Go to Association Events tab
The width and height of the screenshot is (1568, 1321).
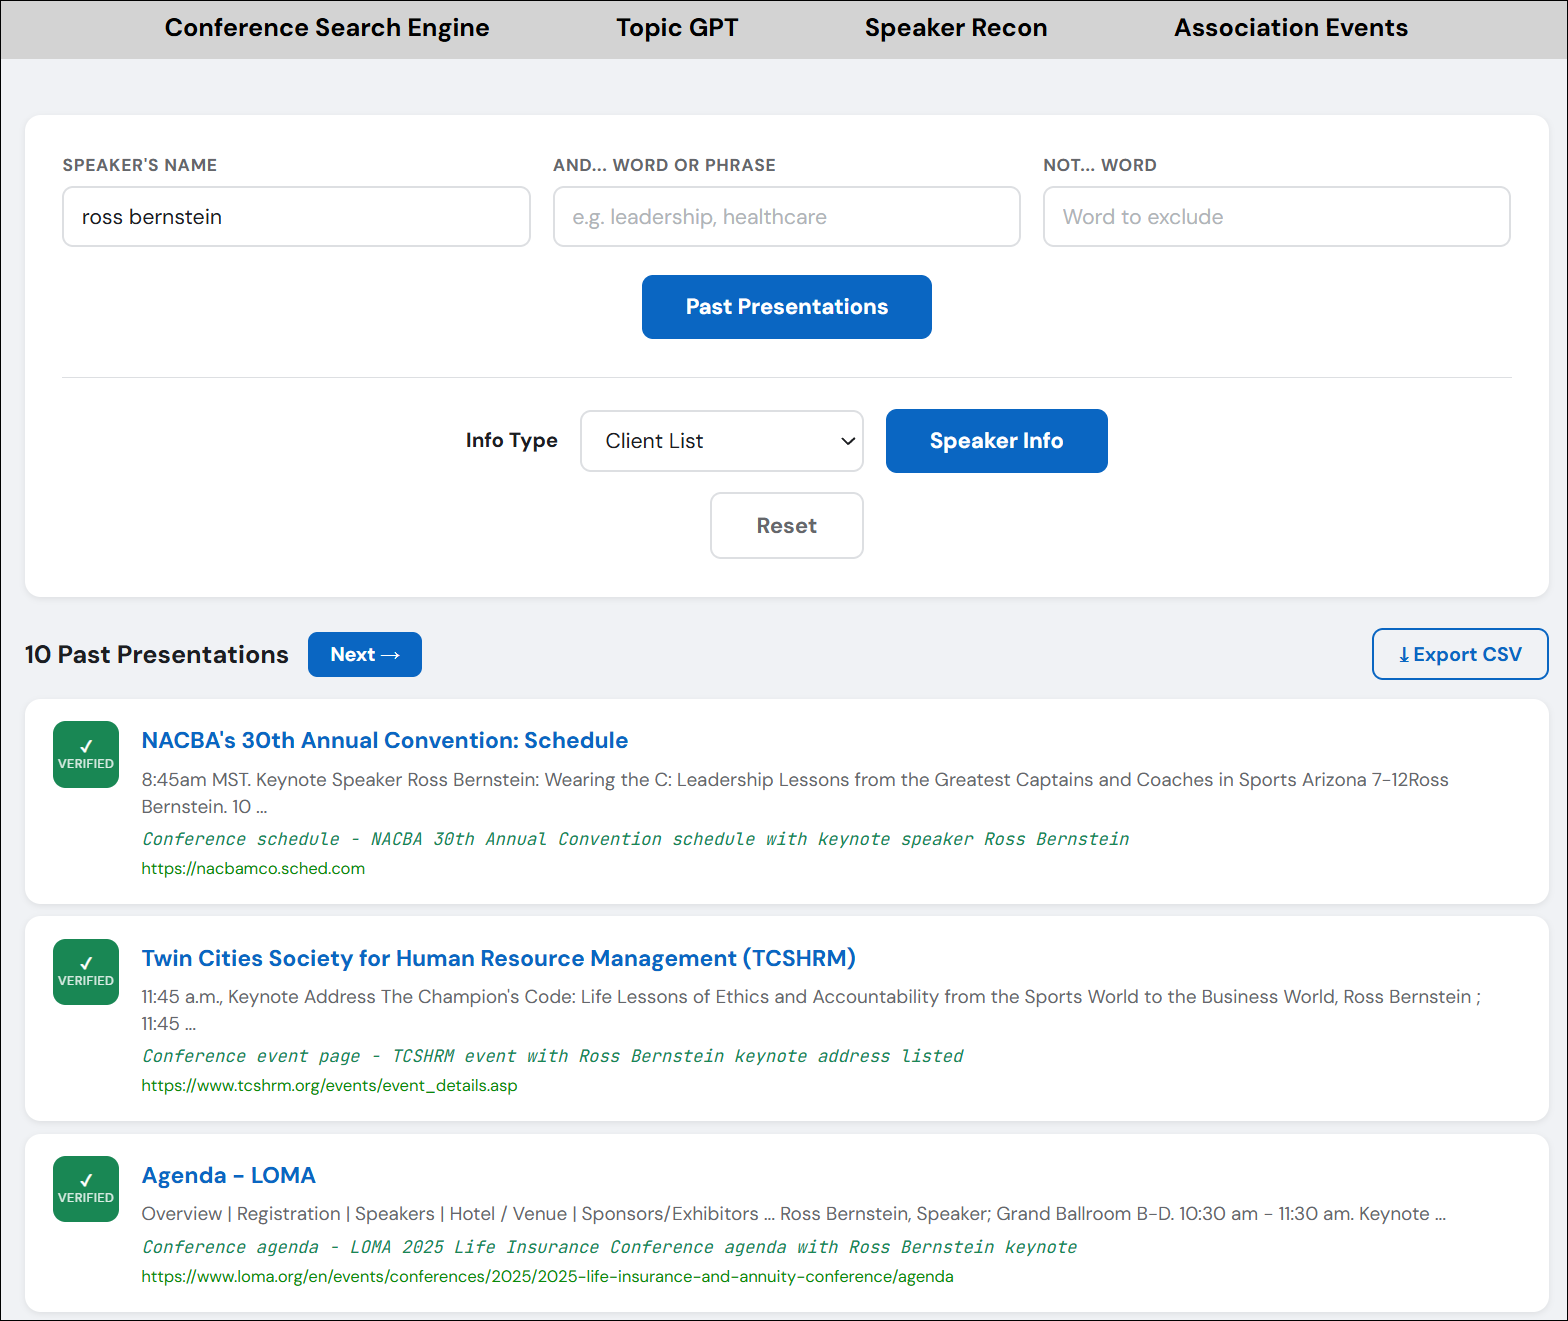tap(1291, 28)
